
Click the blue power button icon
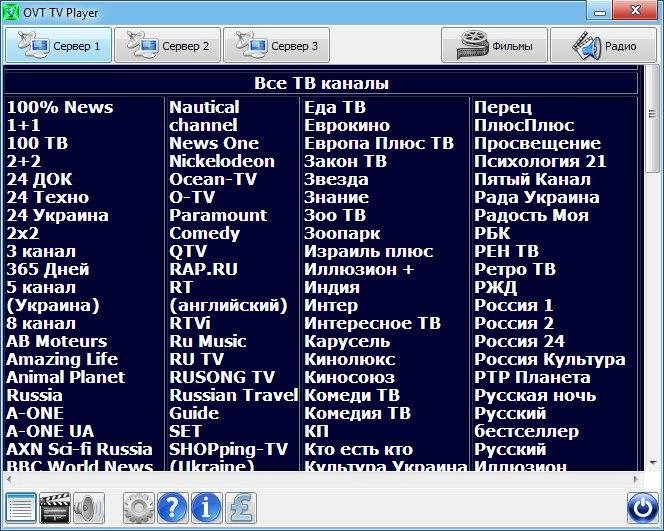[x=642, y=507]
